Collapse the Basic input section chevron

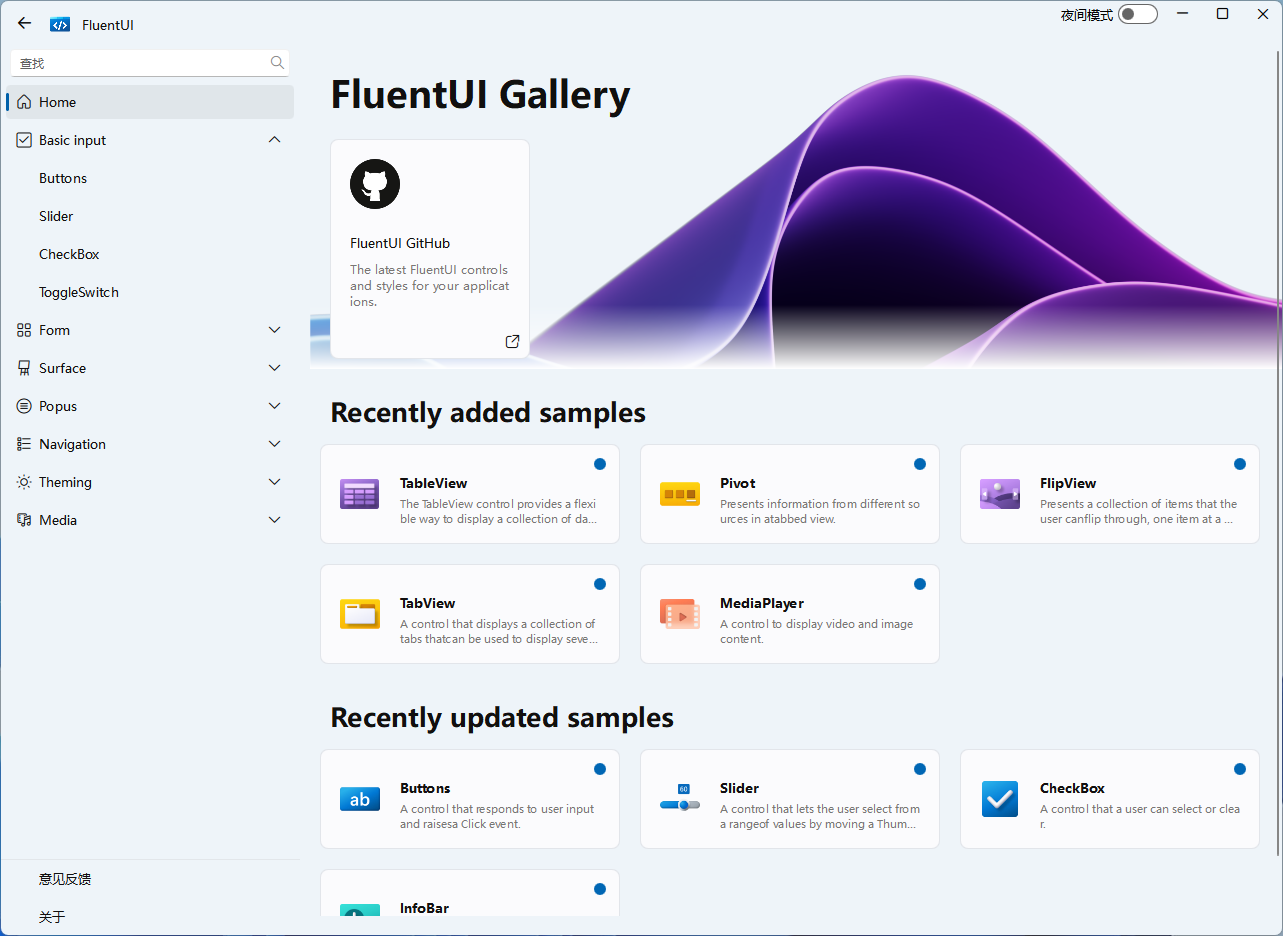[x=275, y=140]
